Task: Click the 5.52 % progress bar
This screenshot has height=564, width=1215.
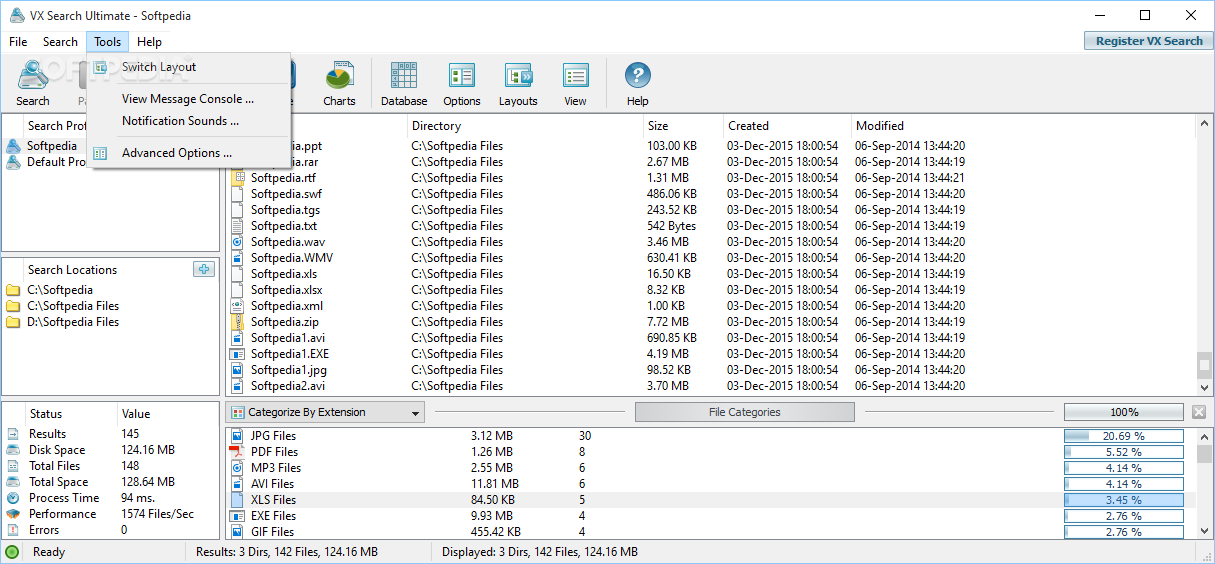Action: [1124, 452]
